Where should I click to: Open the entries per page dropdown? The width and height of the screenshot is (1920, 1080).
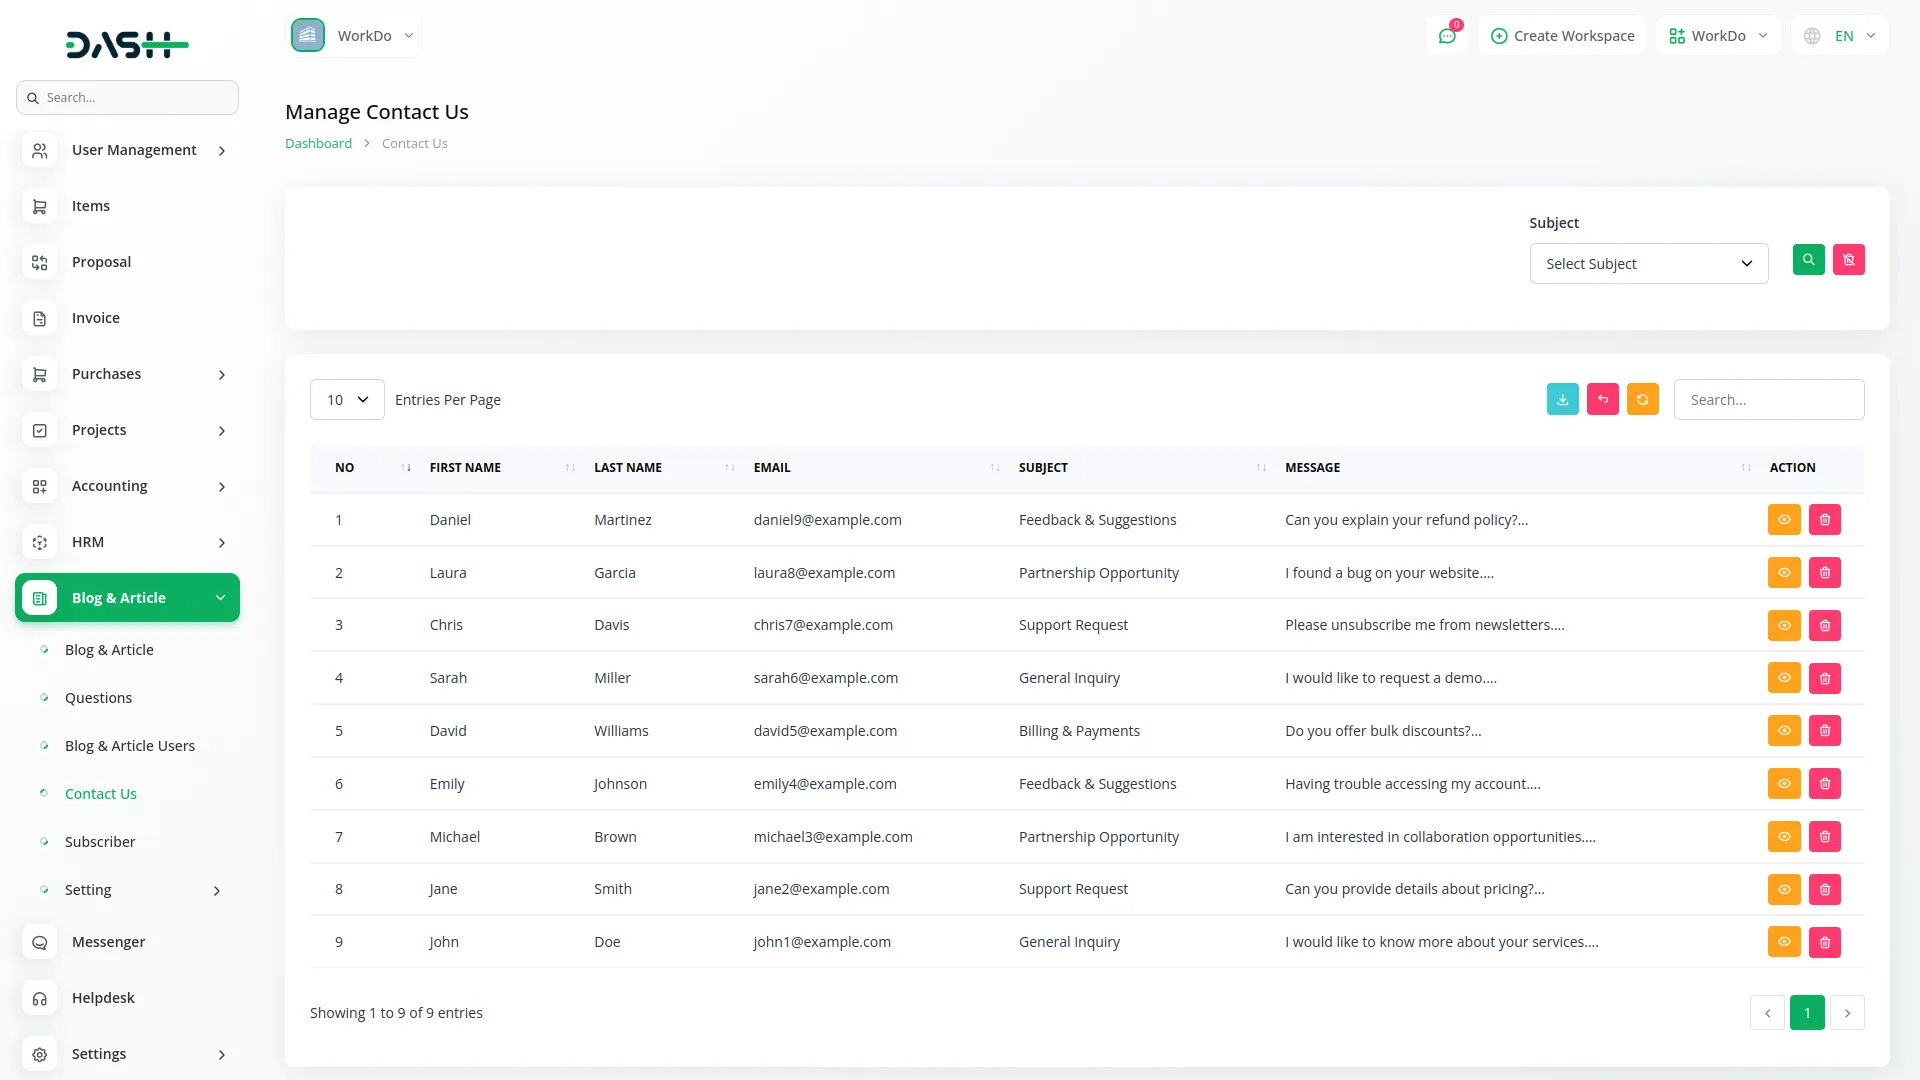tap(347, 400)
